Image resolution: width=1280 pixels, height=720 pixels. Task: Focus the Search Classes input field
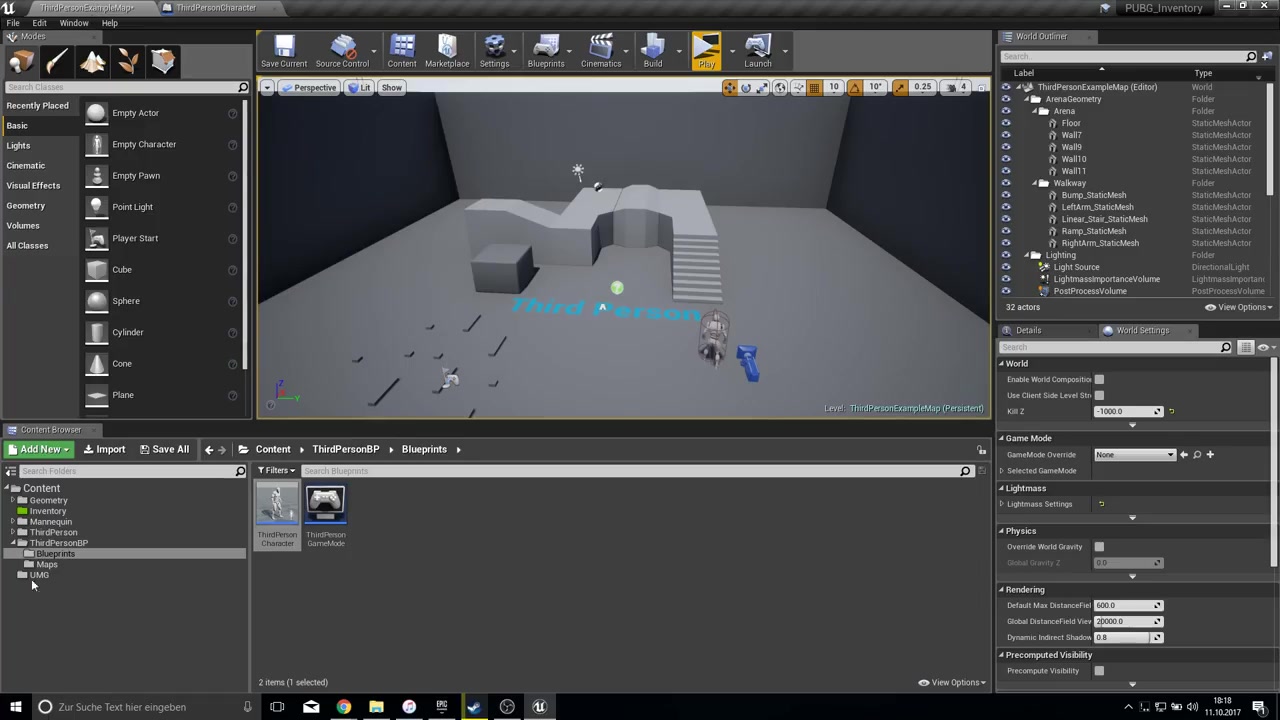(x=121, y=88)
